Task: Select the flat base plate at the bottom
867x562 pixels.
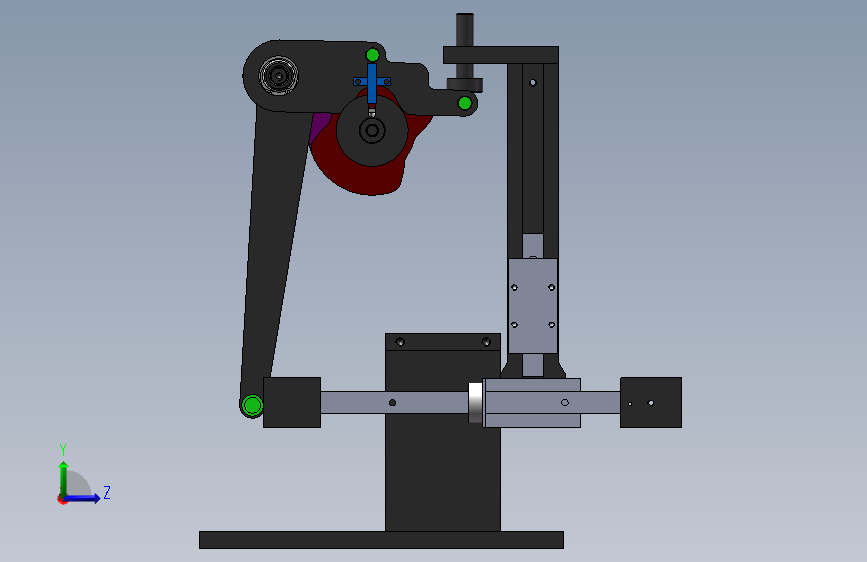Action: pyautogui.click(x=382, y=540)
